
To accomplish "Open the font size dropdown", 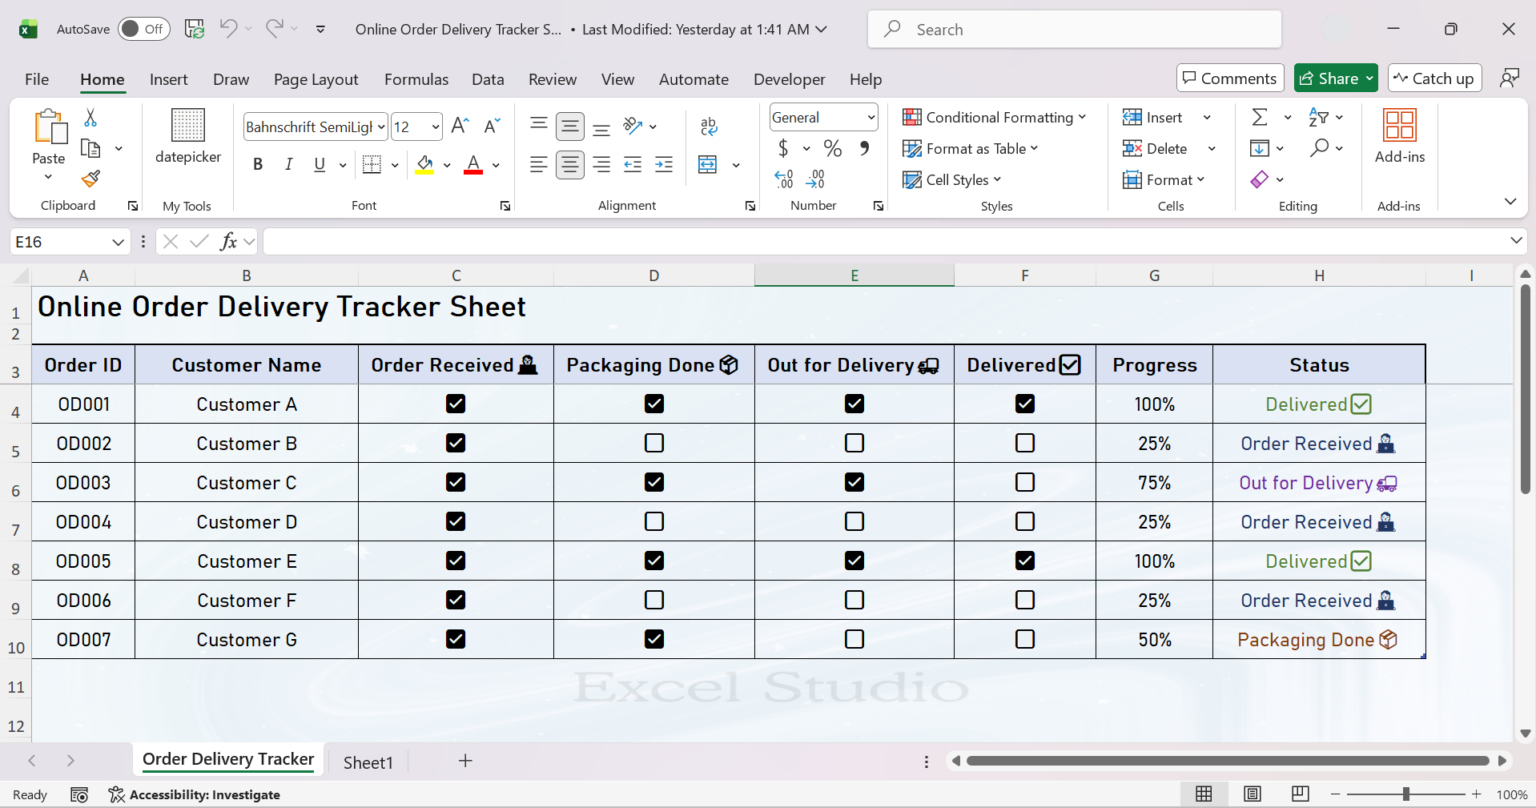I will 435,127.
